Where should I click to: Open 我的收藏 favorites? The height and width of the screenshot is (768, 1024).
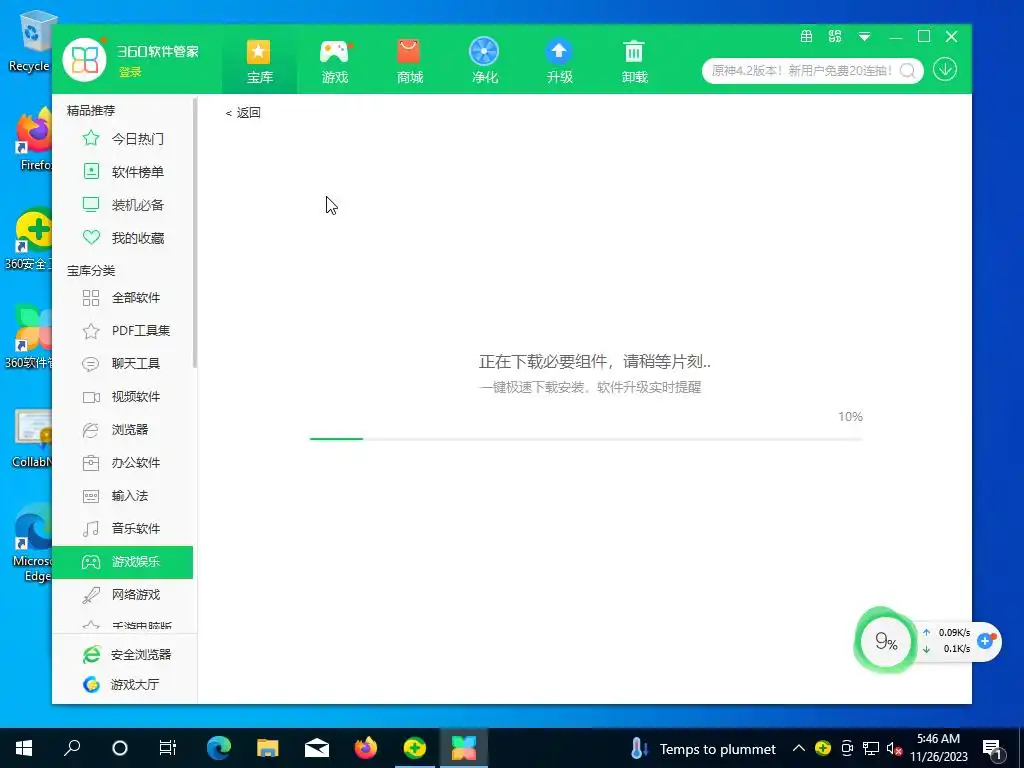(x=123, y=238)
